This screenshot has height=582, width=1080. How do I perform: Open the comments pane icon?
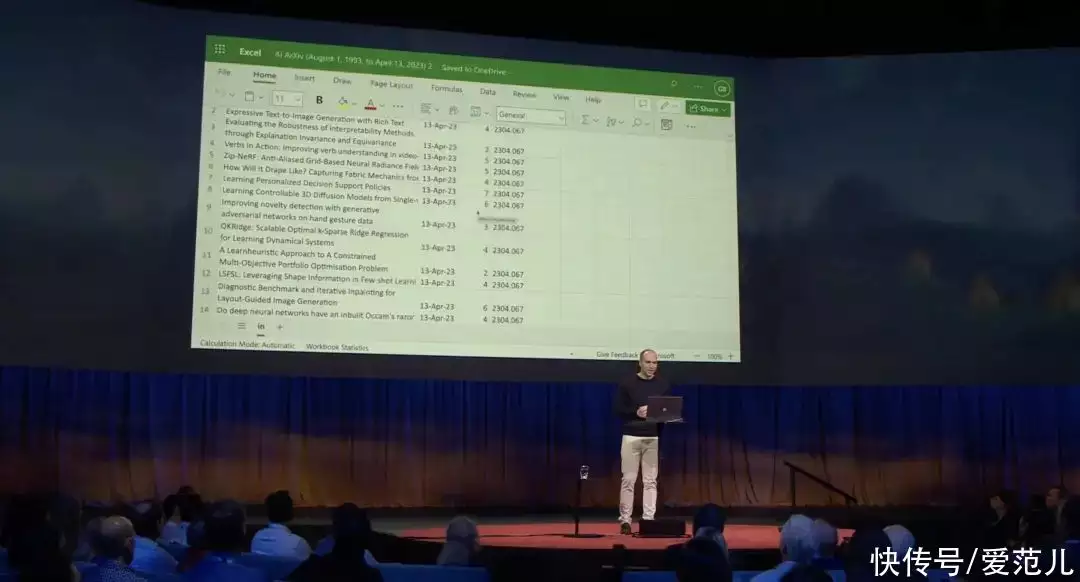(x=642, y=104)
